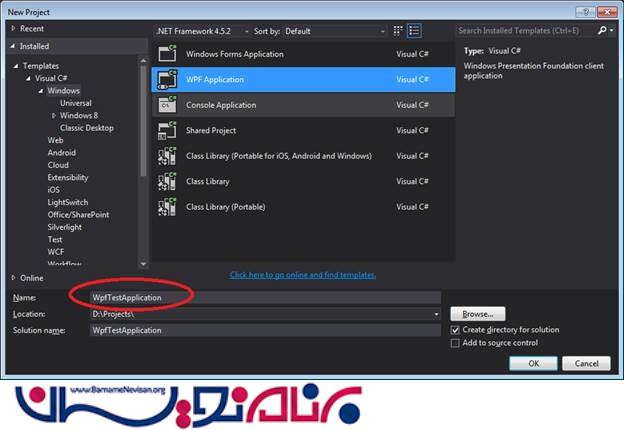The width and height of the screenshot is (624, 430).
Task: Collapse the Installed section
Action: tap(13, 46)
